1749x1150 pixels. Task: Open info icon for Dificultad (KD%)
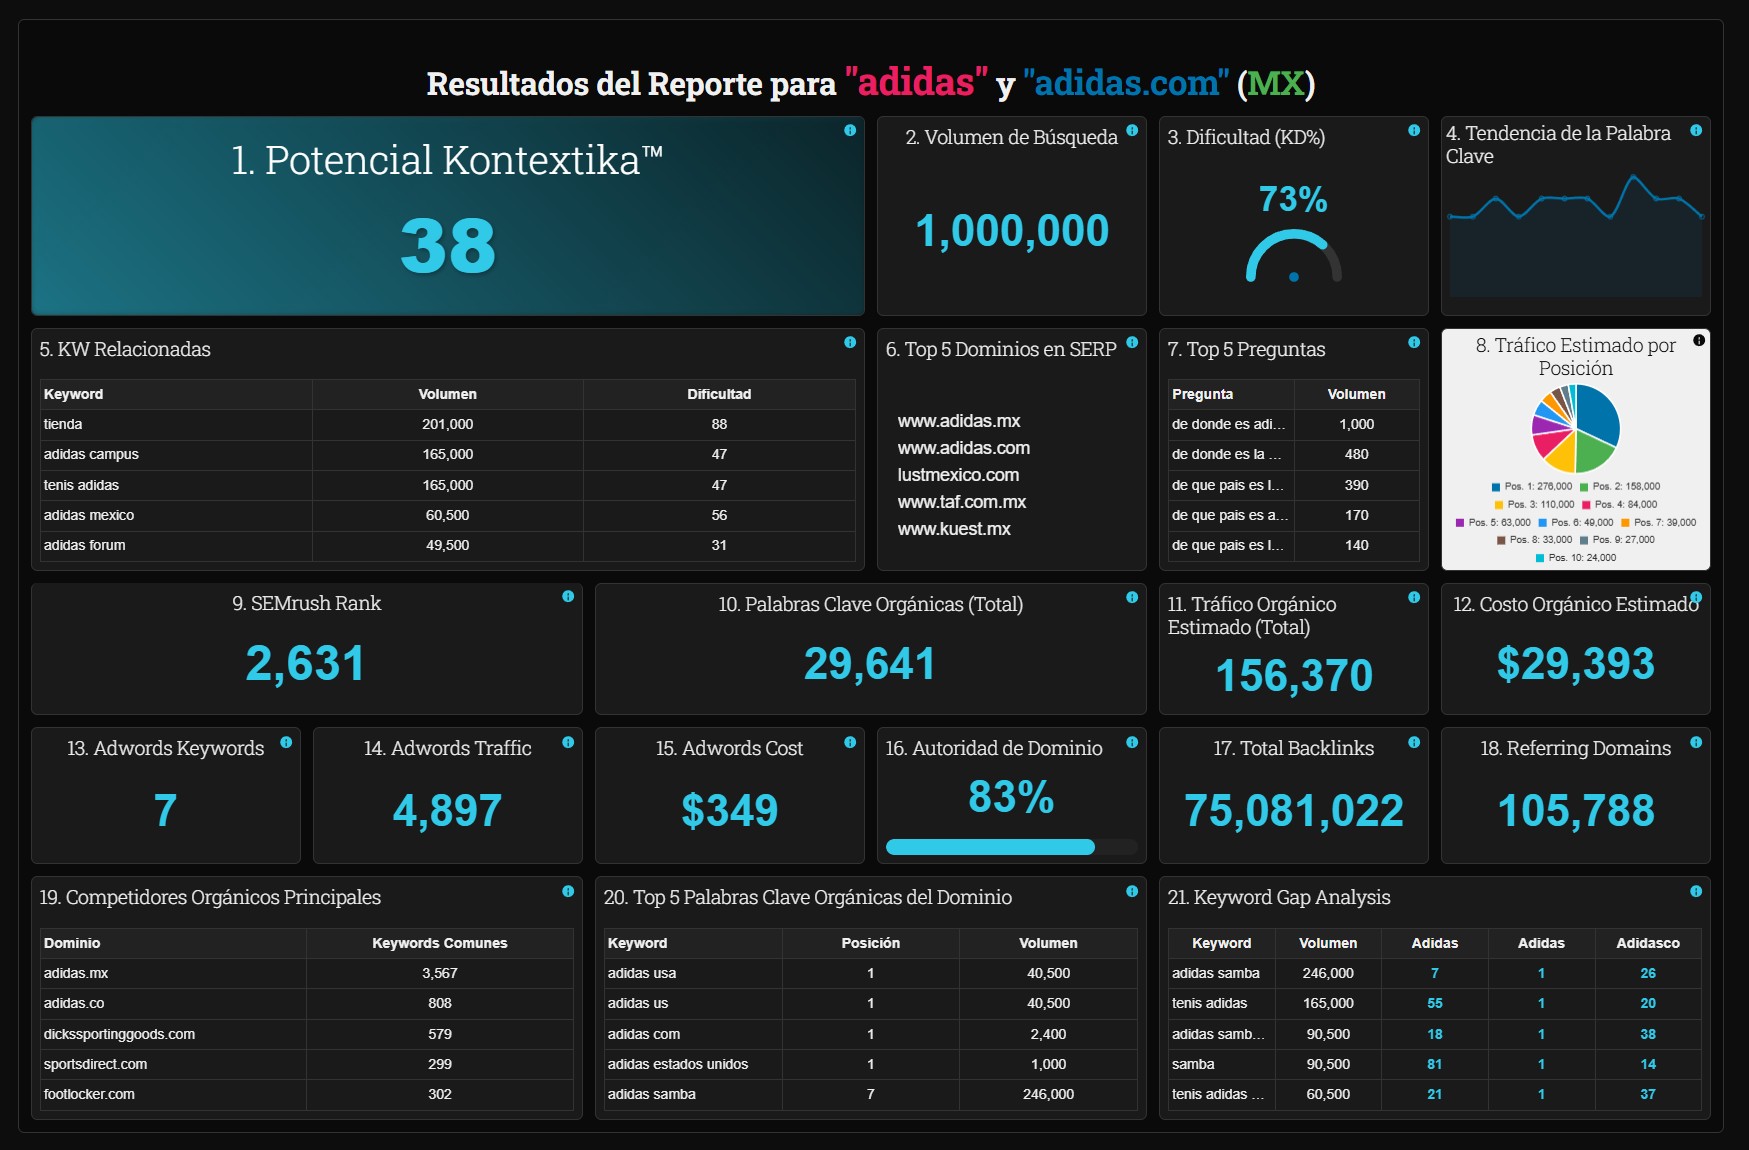(1414, 130)
